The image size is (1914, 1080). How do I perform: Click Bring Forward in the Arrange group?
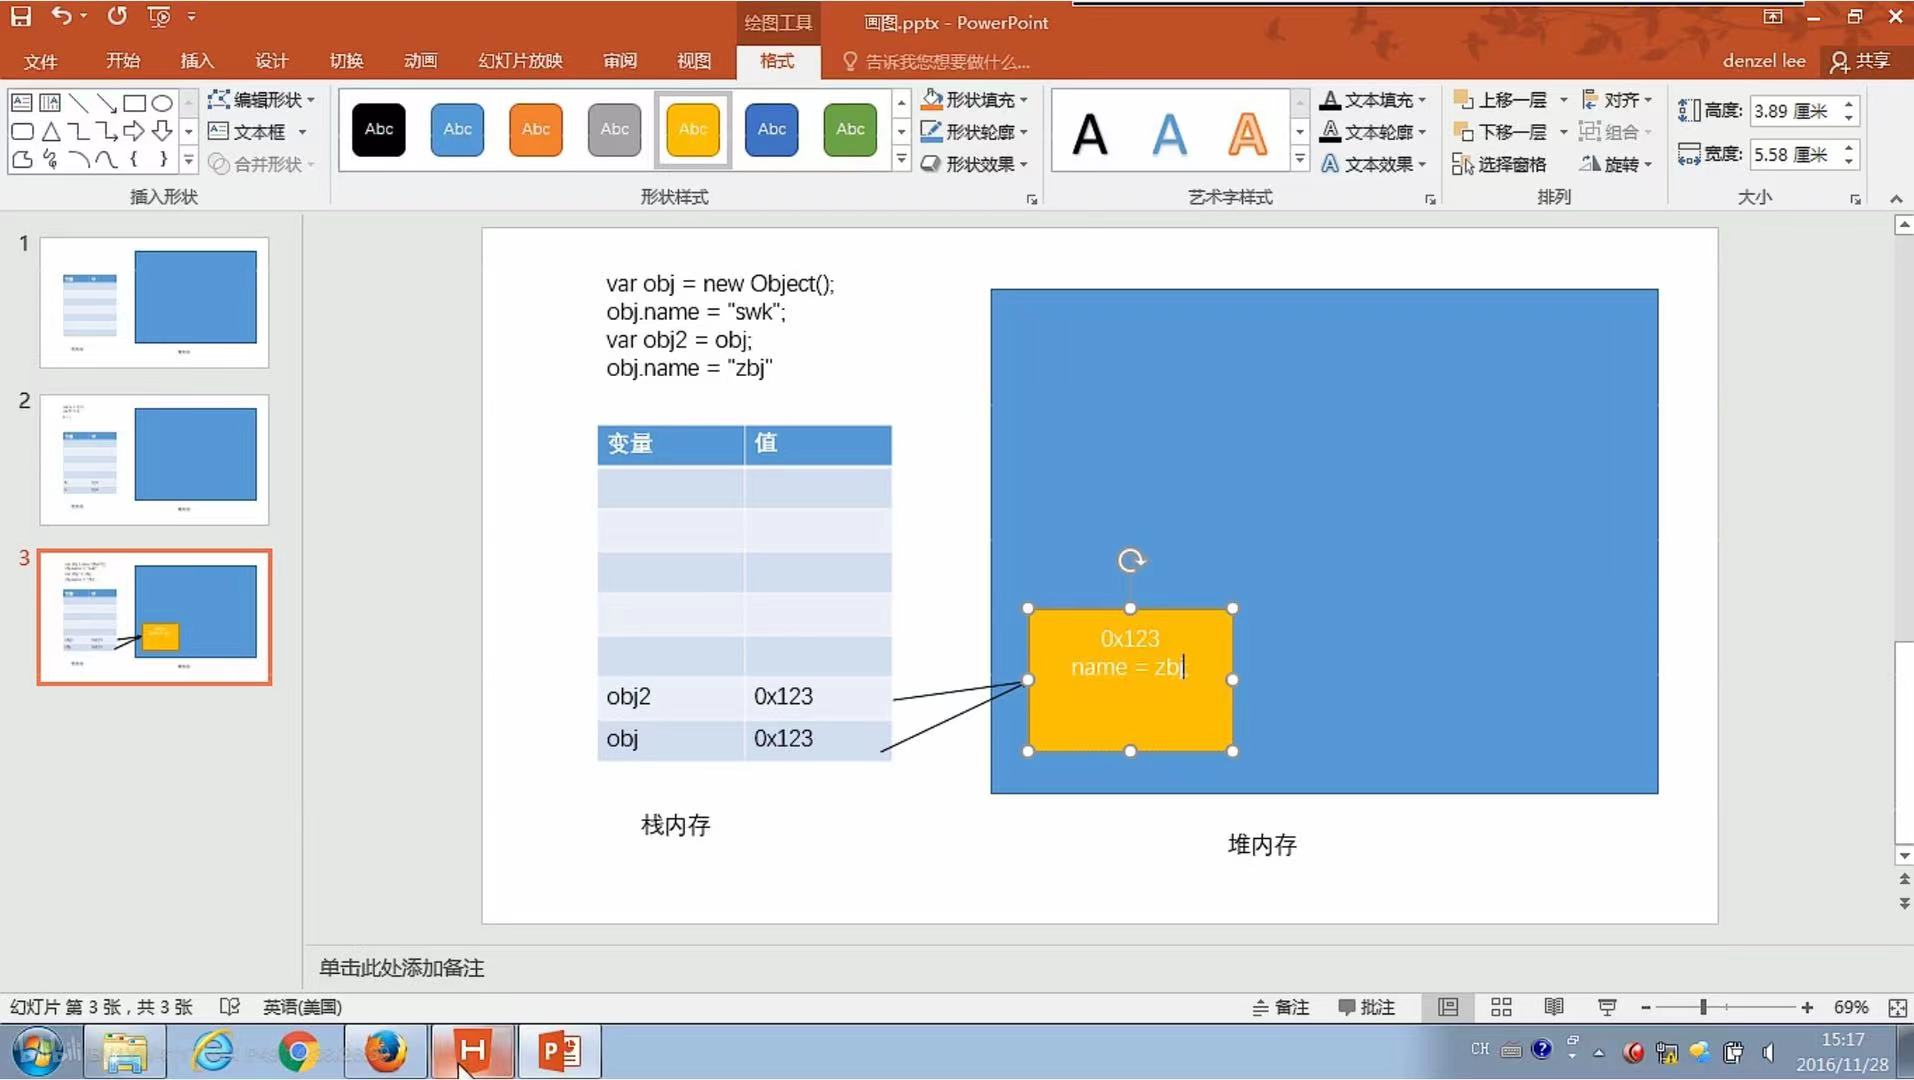coord(1505,99)
